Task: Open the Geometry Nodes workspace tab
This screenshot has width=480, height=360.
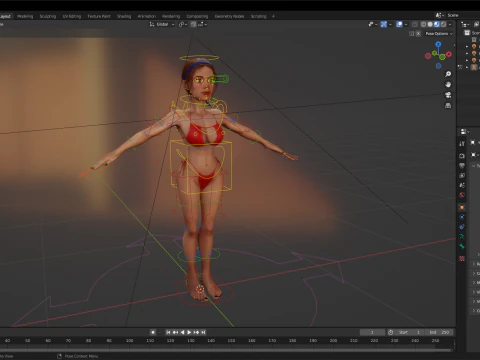Action: point(229,16)
